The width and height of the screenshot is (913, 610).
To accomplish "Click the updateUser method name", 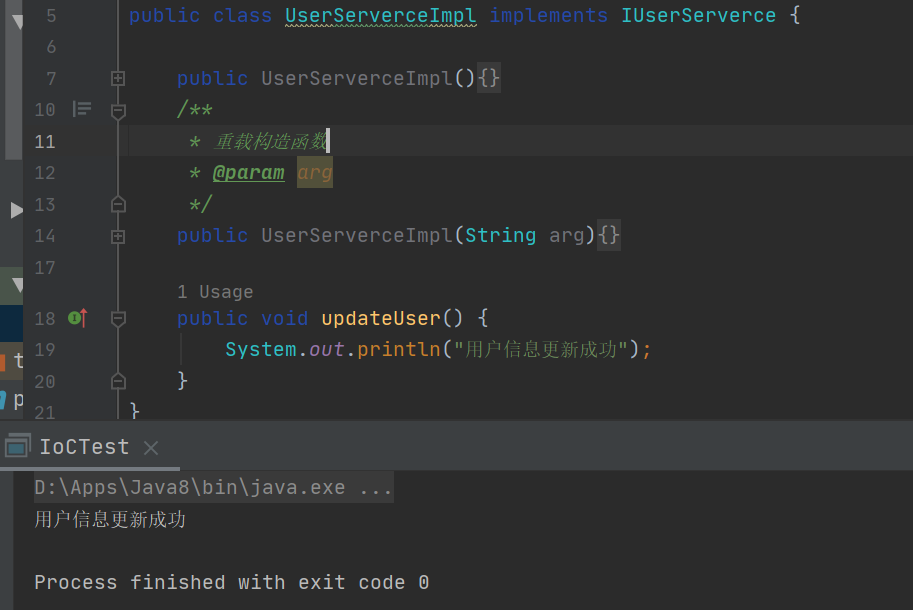I will click(380, 318).
